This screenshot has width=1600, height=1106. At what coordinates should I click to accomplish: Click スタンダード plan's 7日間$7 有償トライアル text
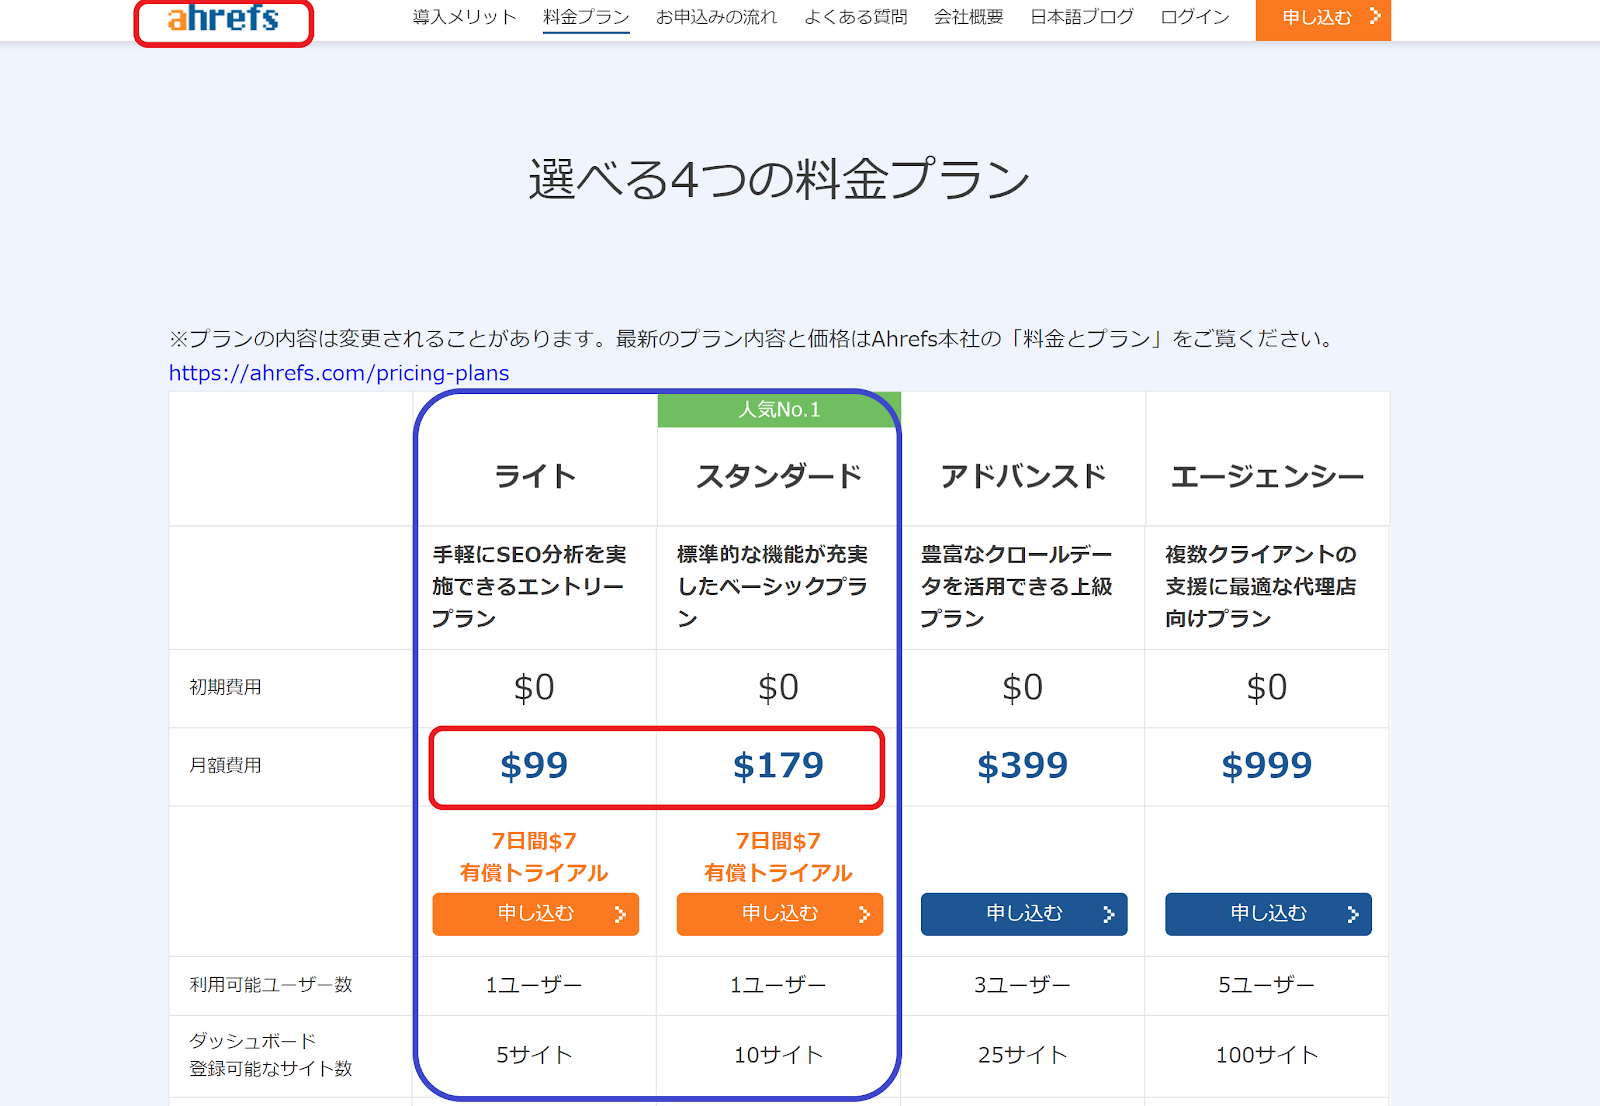pyautogui.click(x=778, y=857)
